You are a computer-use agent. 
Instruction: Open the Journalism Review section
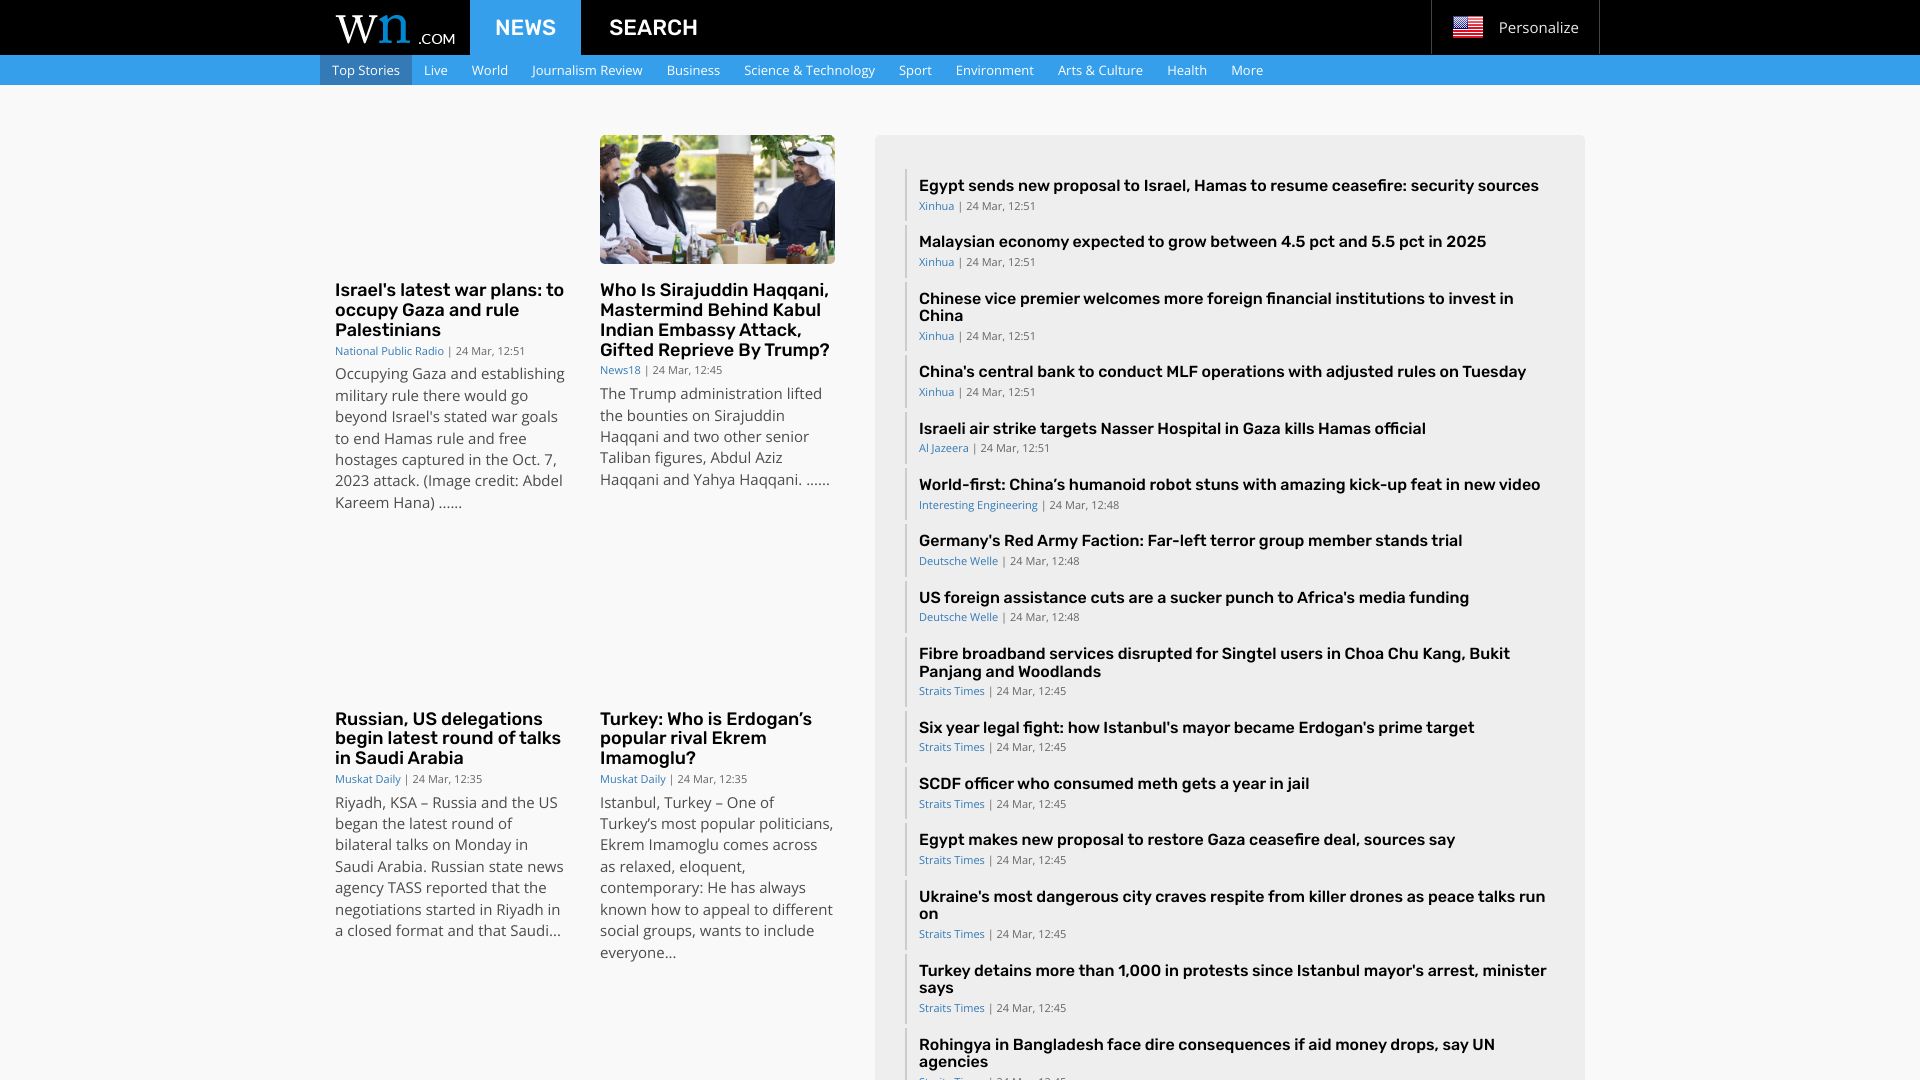pos(587,70)
